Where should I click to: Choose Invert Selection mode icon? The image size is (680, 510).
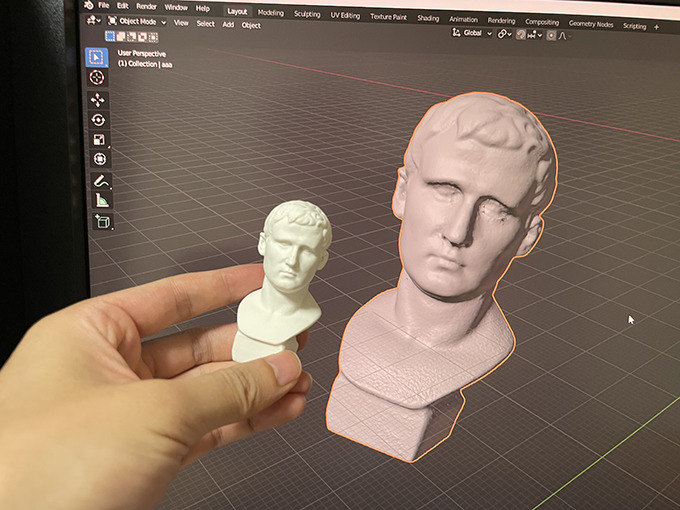click(142, 37)
